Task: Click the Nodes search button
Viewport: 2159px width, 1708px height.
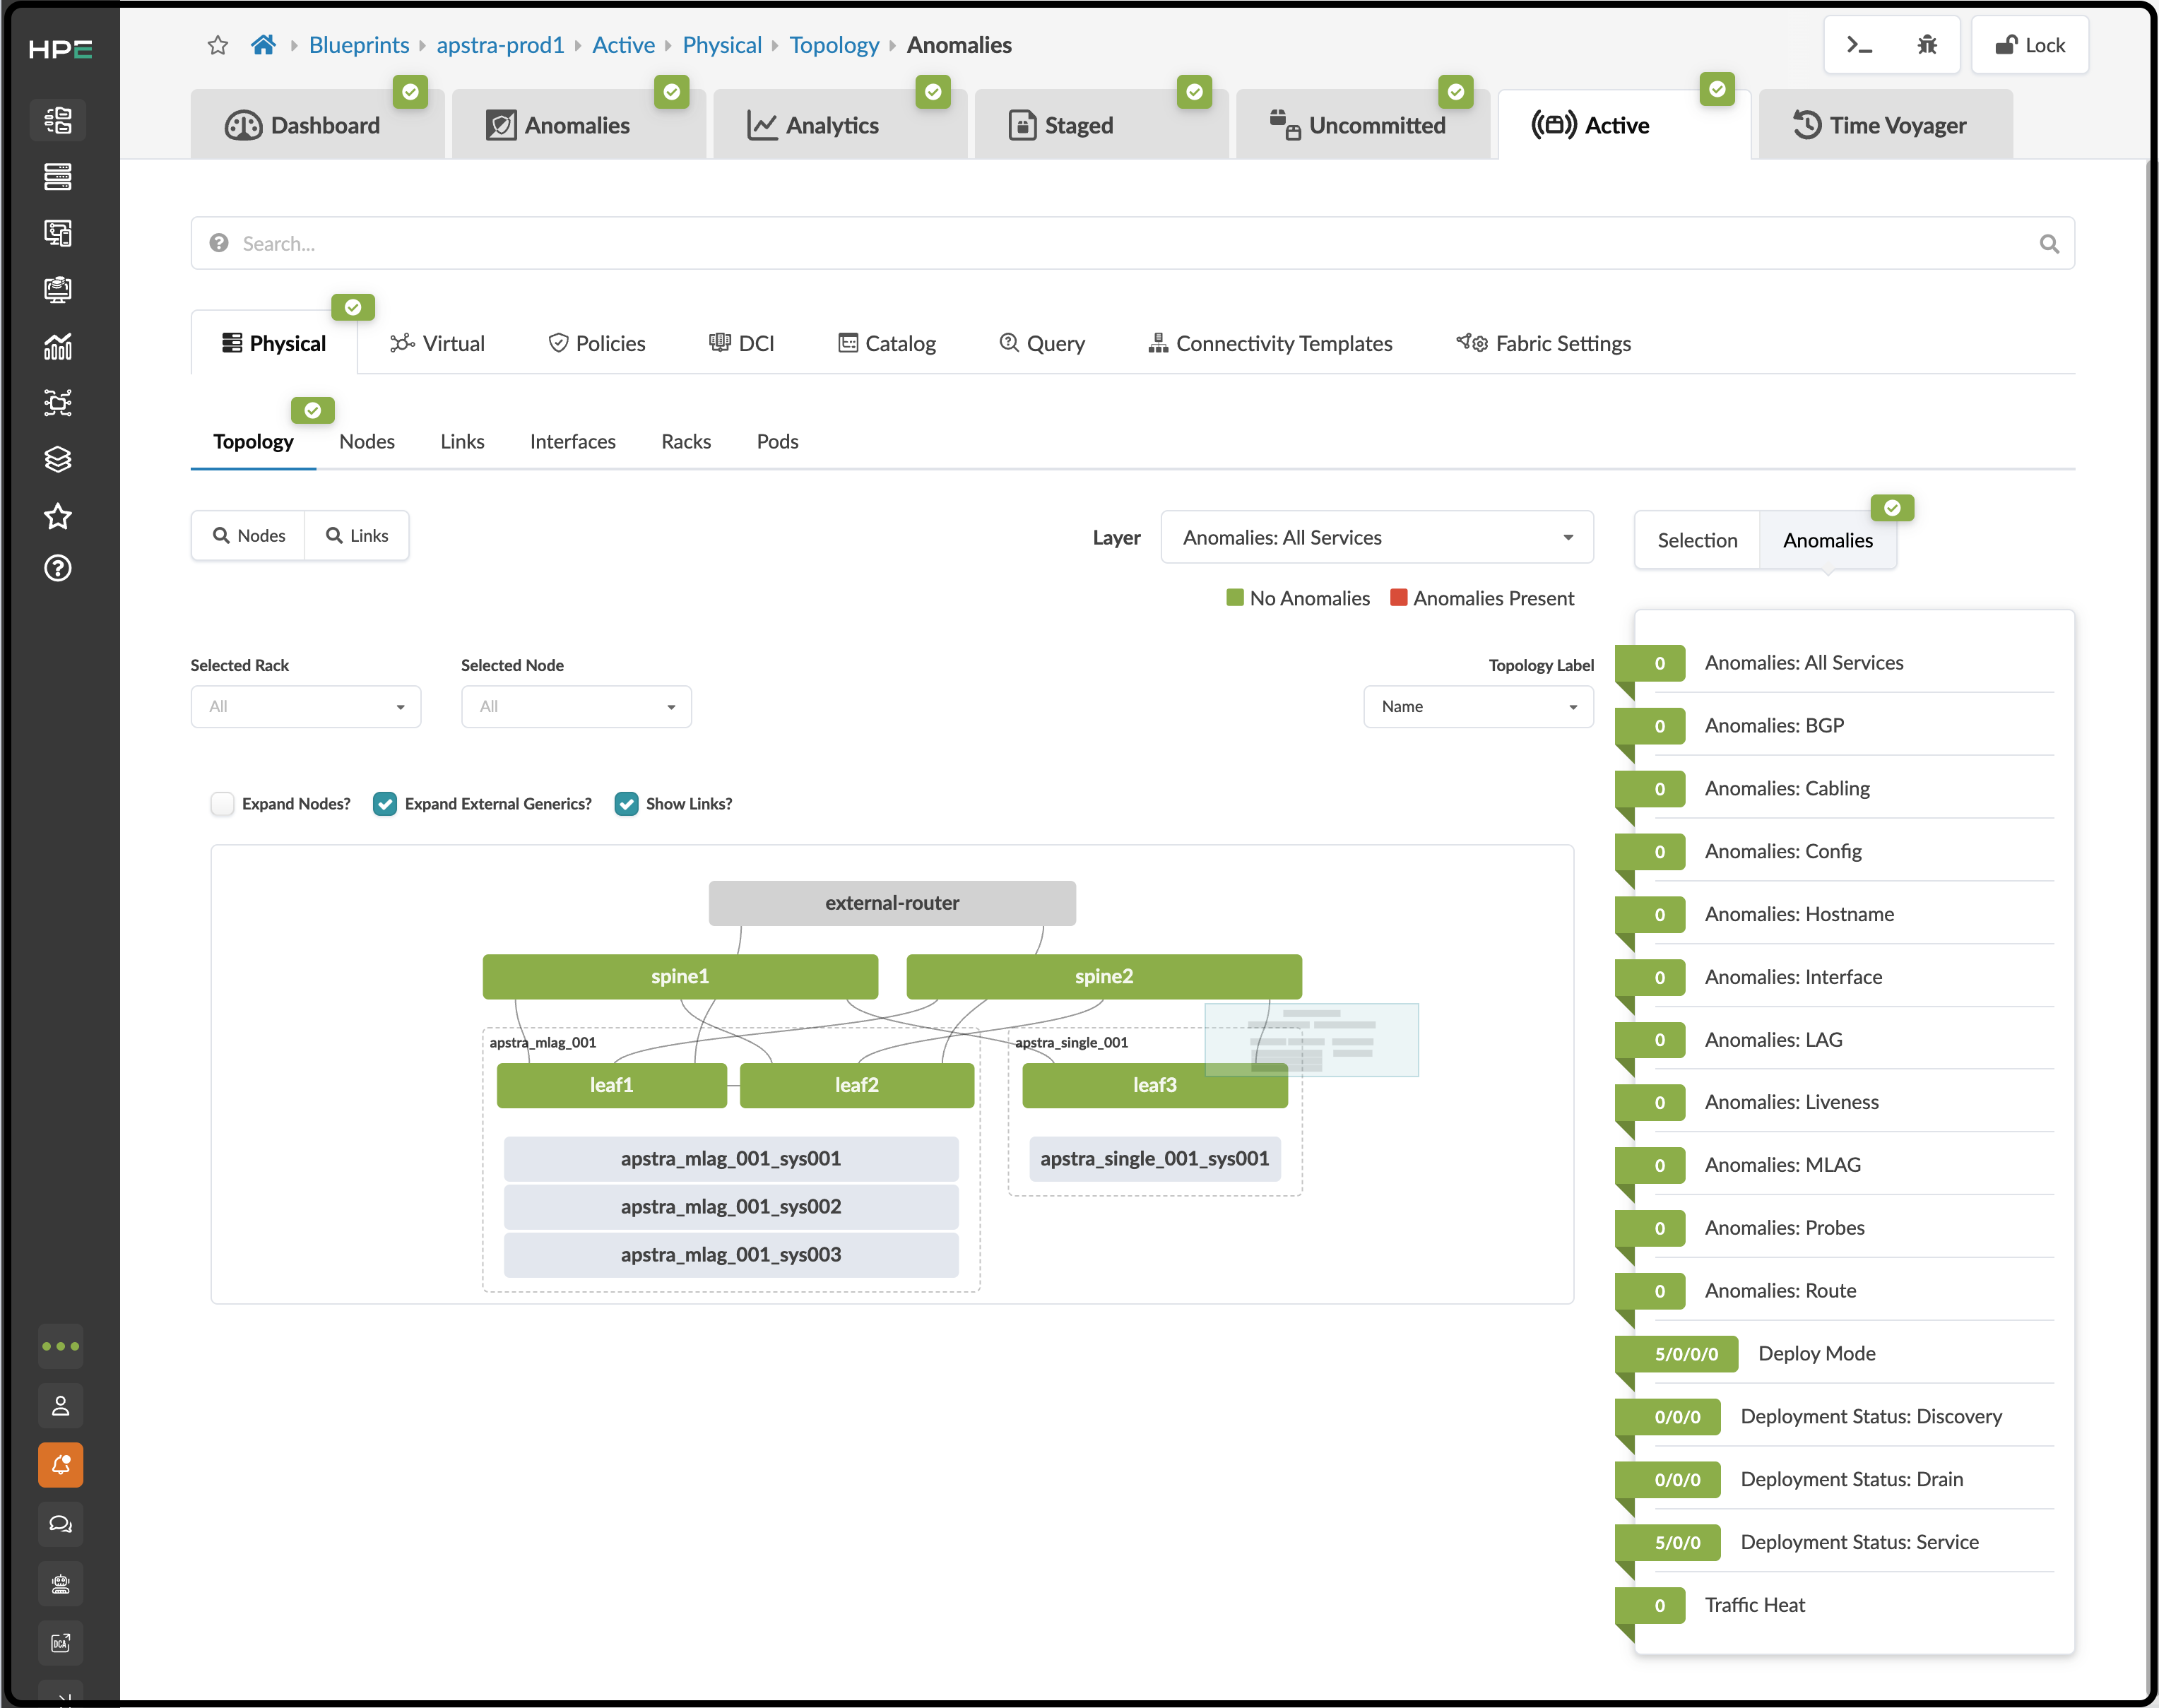Action: pos(249,536)
